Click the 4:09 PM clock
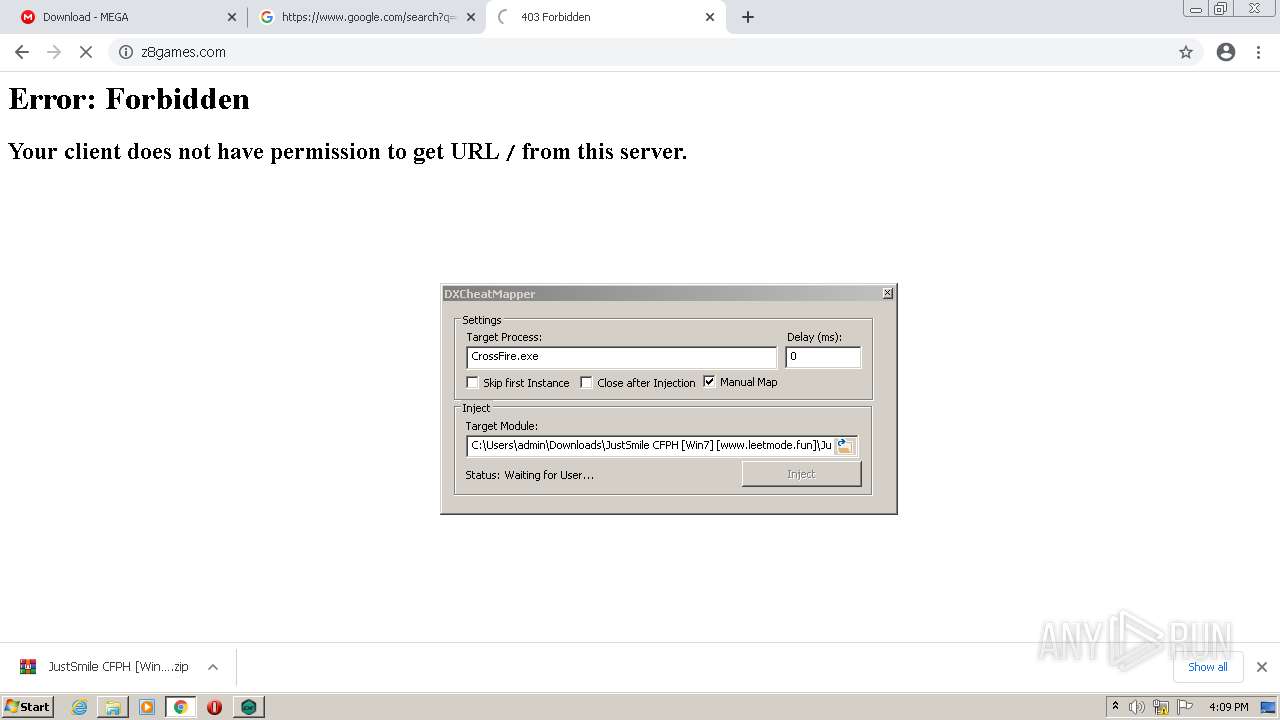The height and width of the screenshot is (720, 1280). pyautogui.click(x=1228, y=707)
